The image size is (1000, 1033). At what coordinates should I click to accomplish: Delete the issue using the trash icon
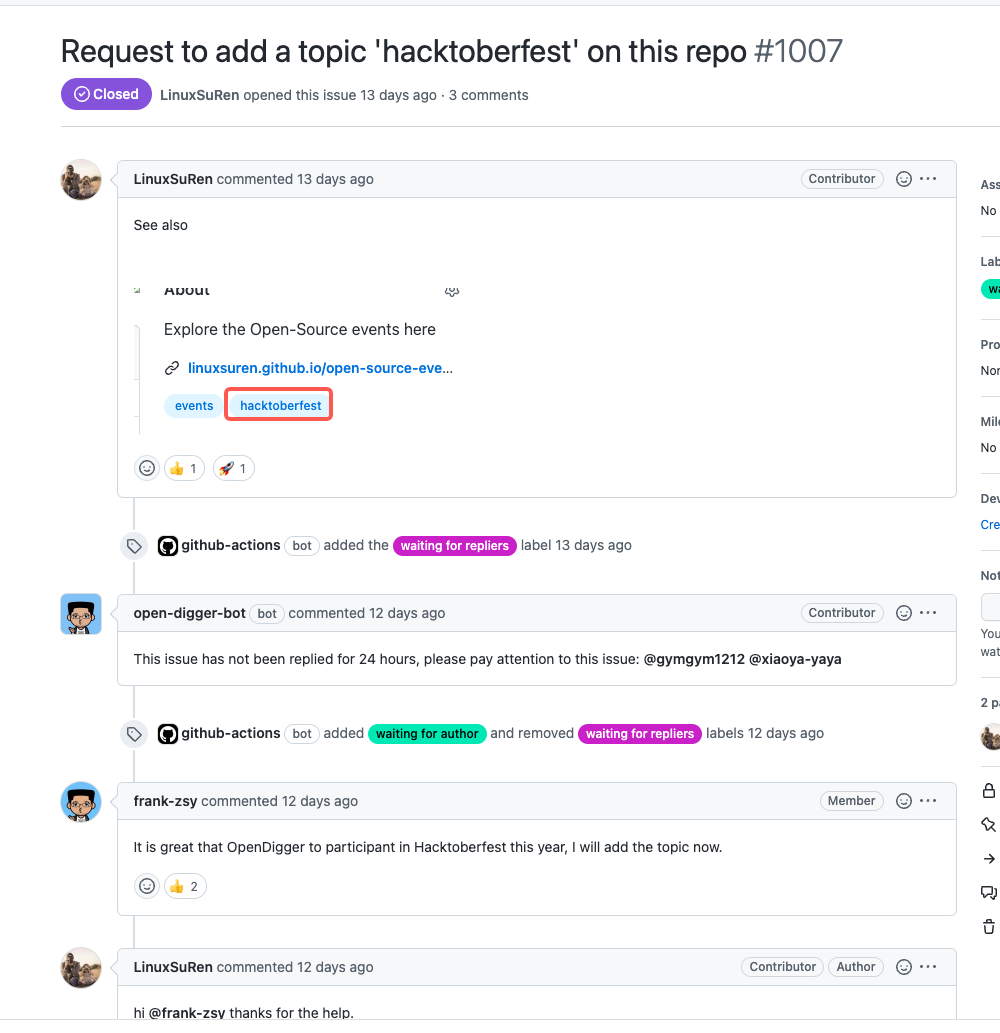point(988,926)
